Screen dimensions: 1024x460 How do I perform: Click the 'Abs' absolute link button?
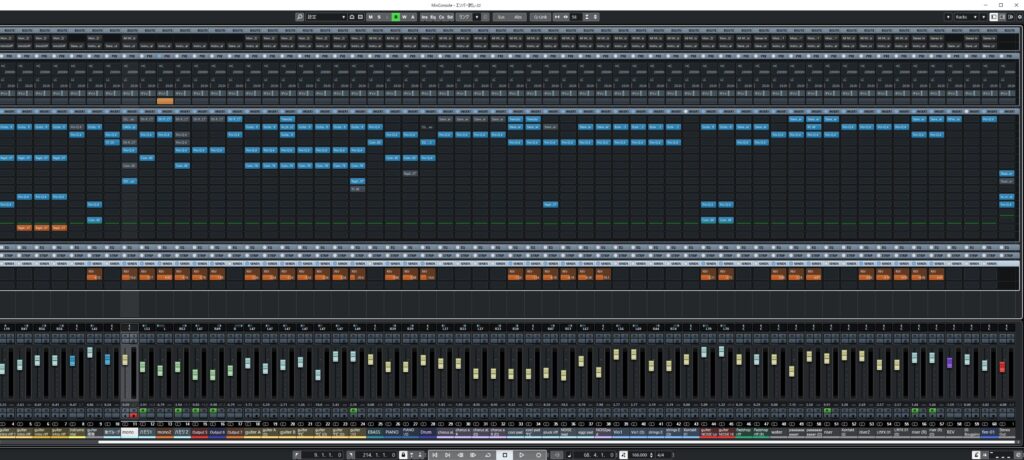click(517, 17)
